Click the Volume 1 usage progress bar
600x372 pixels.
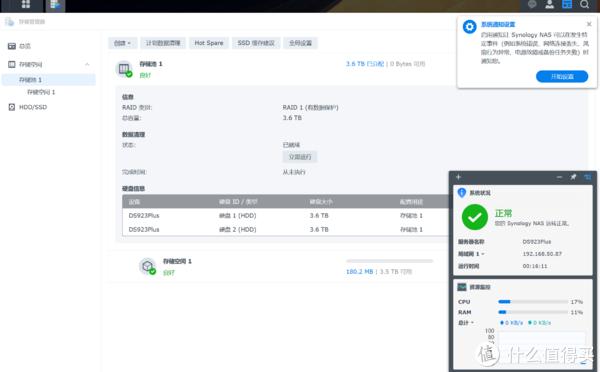pos(389,261)
